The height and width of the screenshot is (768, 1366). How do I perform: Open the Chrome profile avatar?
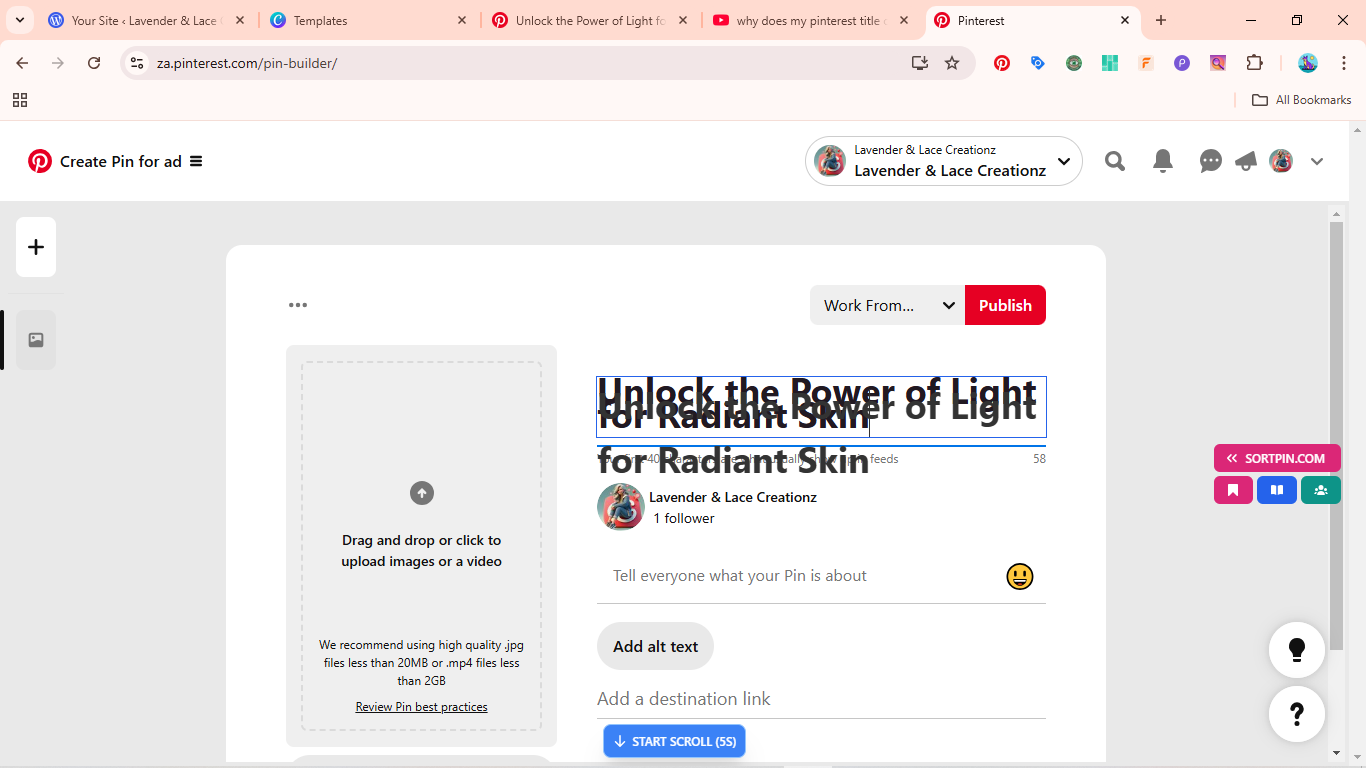click(x=1308, y=63)
